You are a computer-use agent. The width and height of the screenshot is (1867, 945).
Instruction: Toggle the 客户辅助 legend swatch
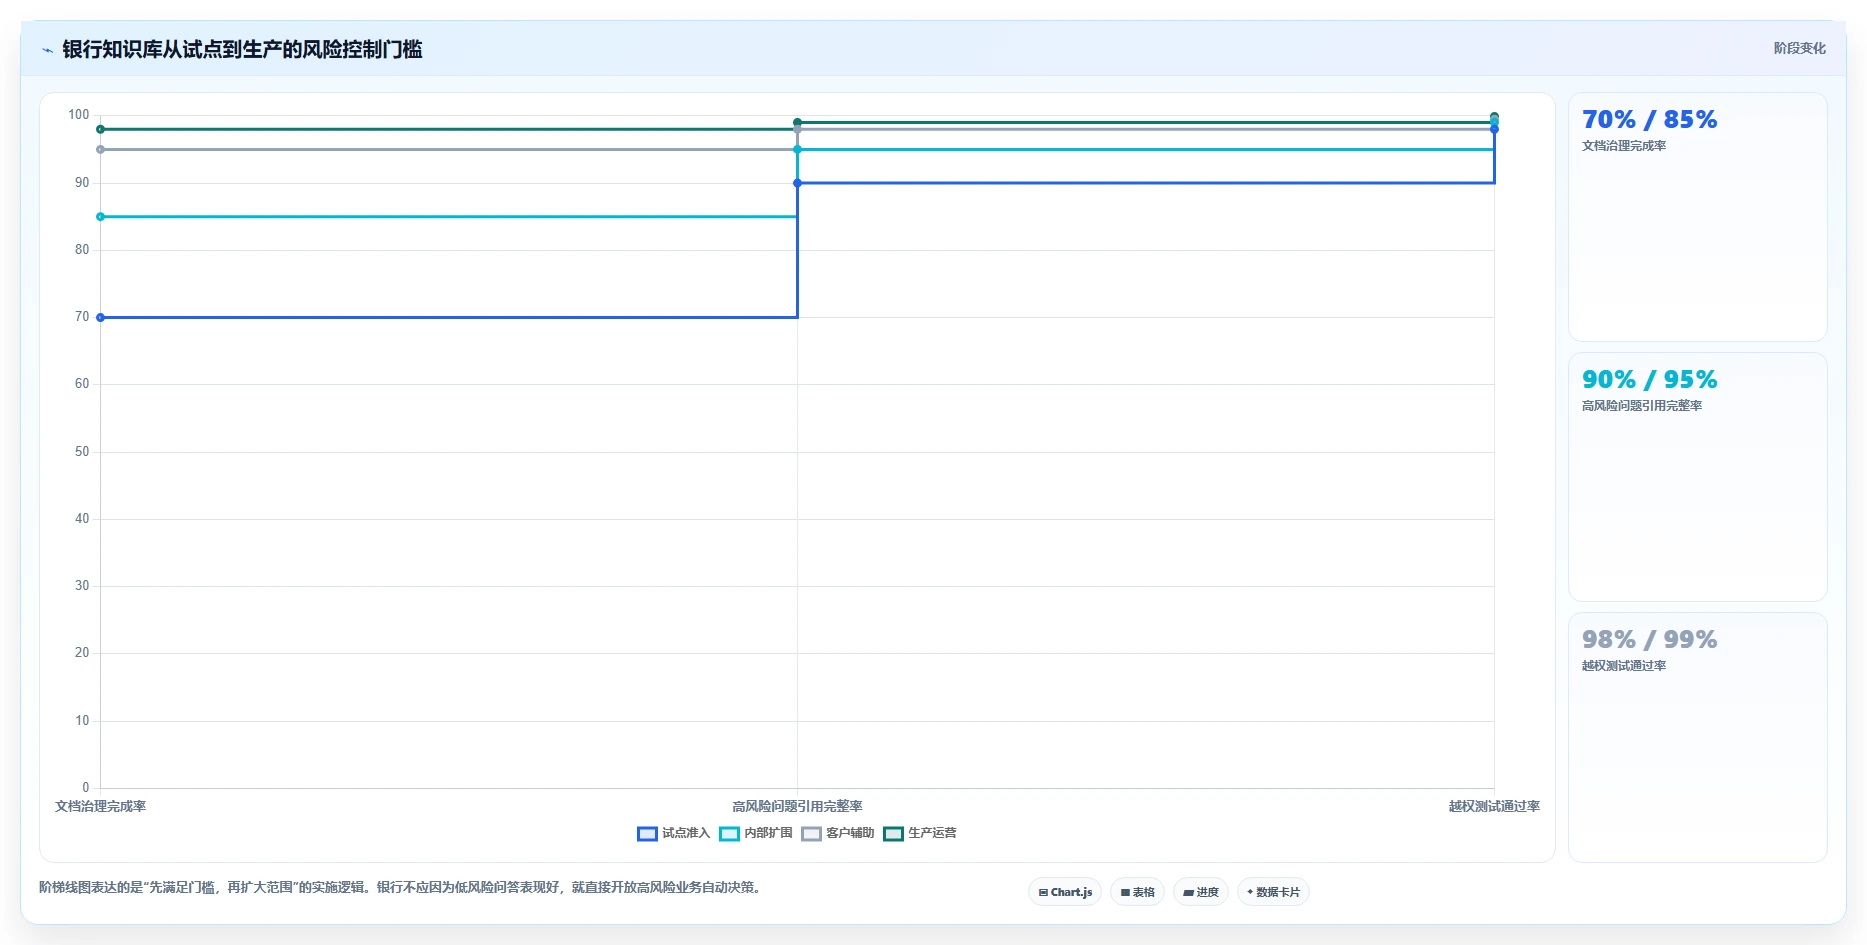[x=811, y=834]
